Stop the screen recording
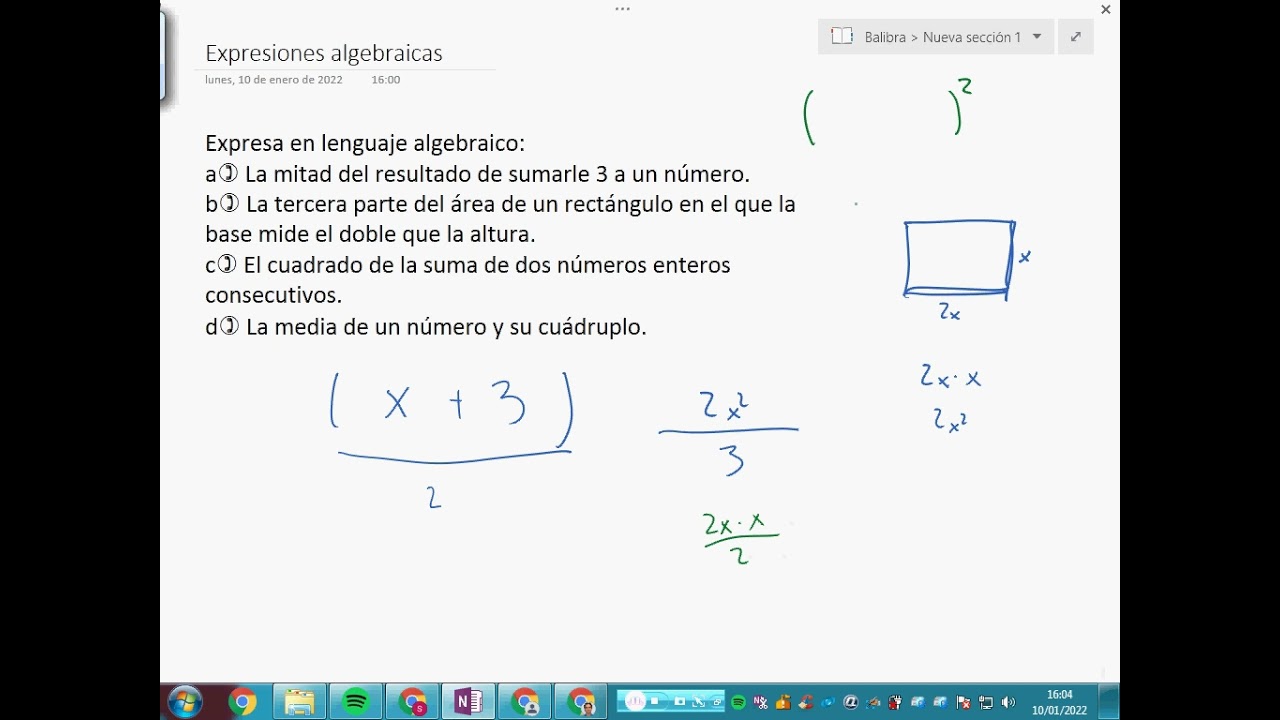Viewport: 1280px width, 720px height. pyautogui.click(x=654, y=701)
